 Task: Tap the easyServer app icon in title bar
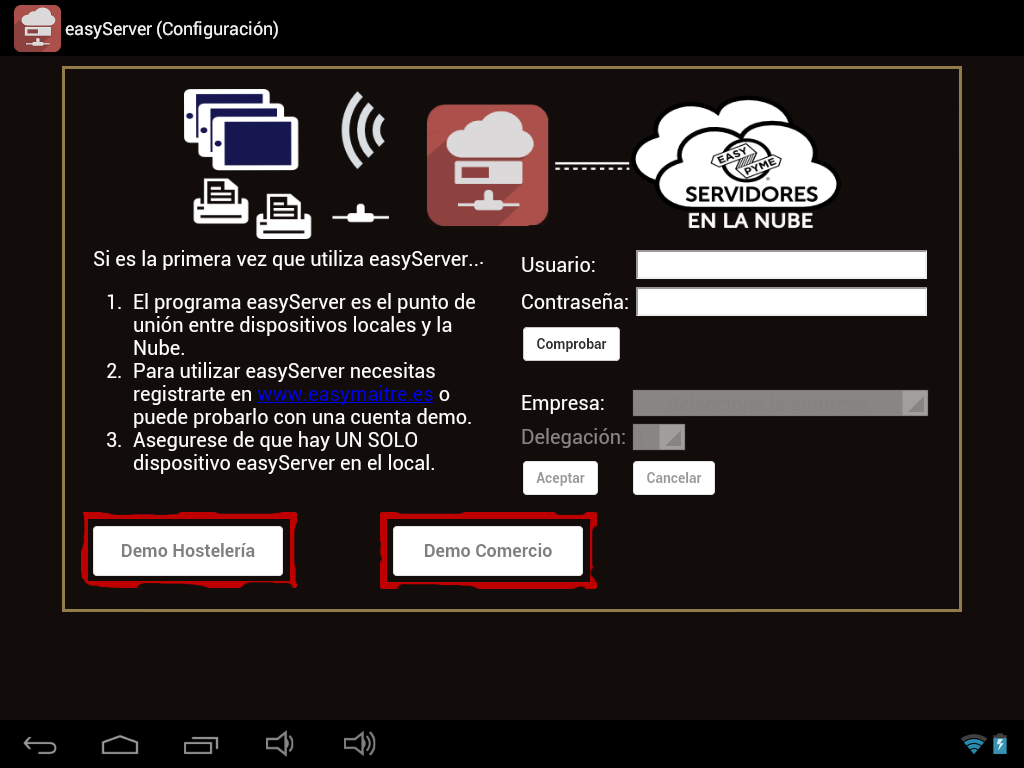[37, 29]
